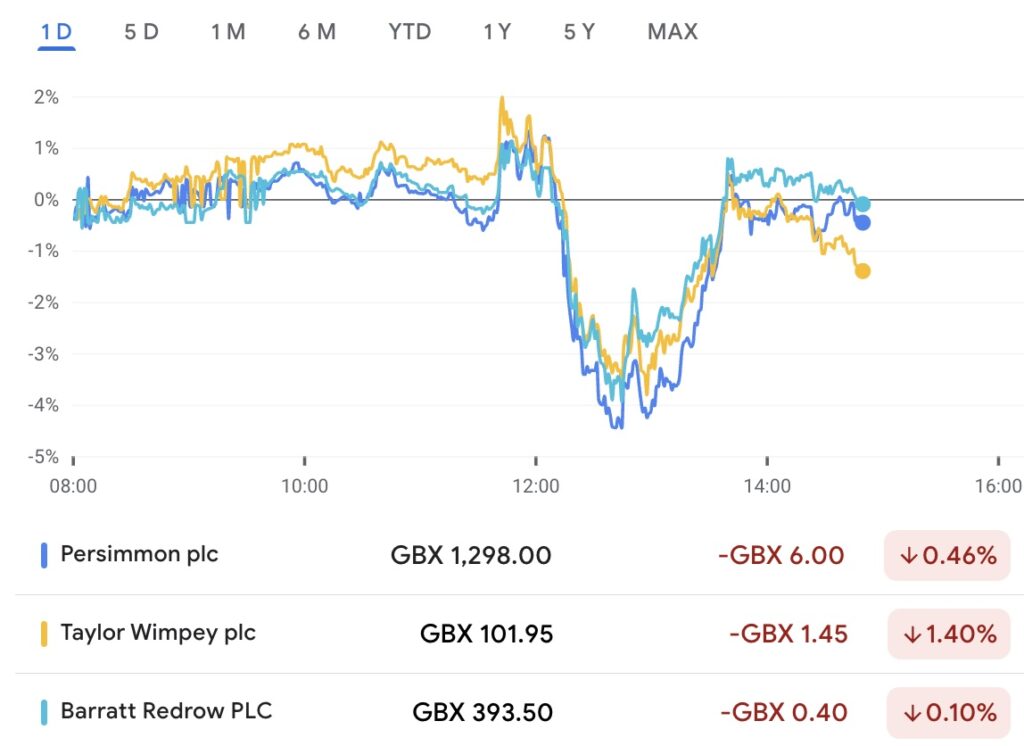Click the Taylor Wimpey 1.40% down badge

(x=947, y=633)
